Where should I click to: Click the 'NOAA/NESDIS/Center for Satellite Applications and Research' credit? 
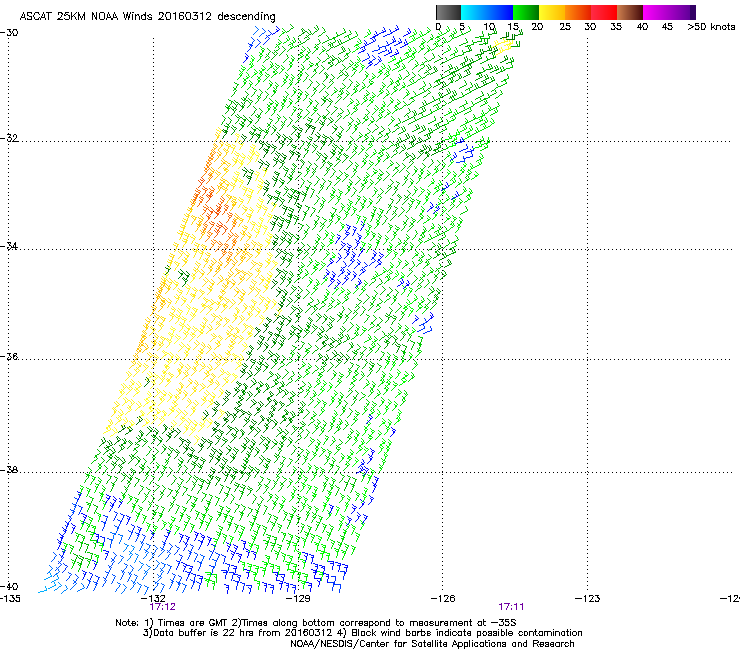[432, 644]
